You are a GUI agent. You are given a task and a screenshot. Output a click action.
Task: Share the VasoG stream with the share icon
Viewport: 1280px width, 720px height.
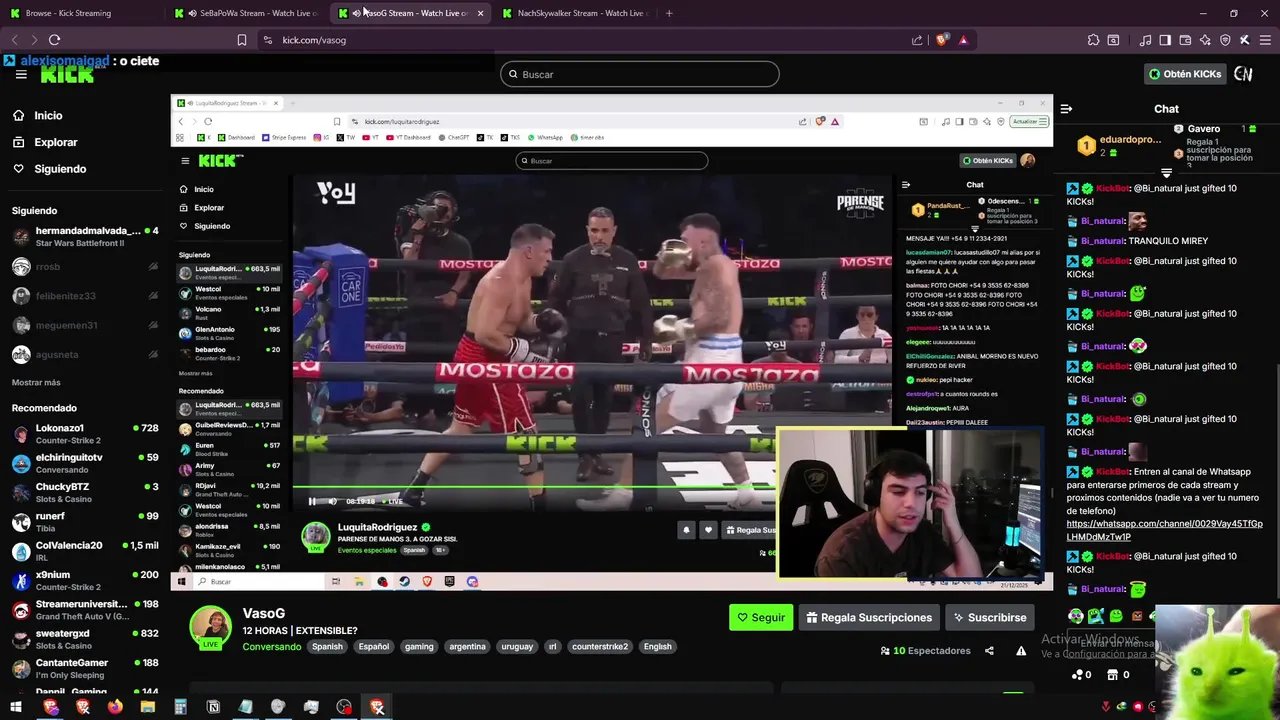(x=989, y=651)
